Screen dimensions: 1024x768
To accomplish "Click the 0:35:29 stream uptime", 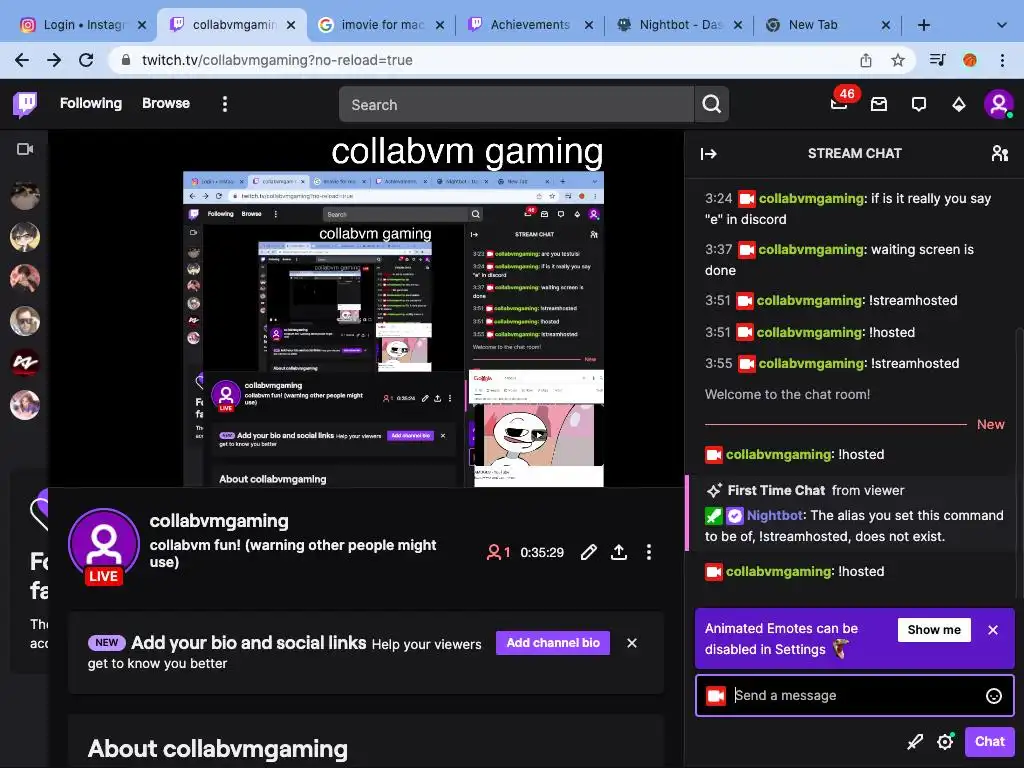I will coord(542,552).
